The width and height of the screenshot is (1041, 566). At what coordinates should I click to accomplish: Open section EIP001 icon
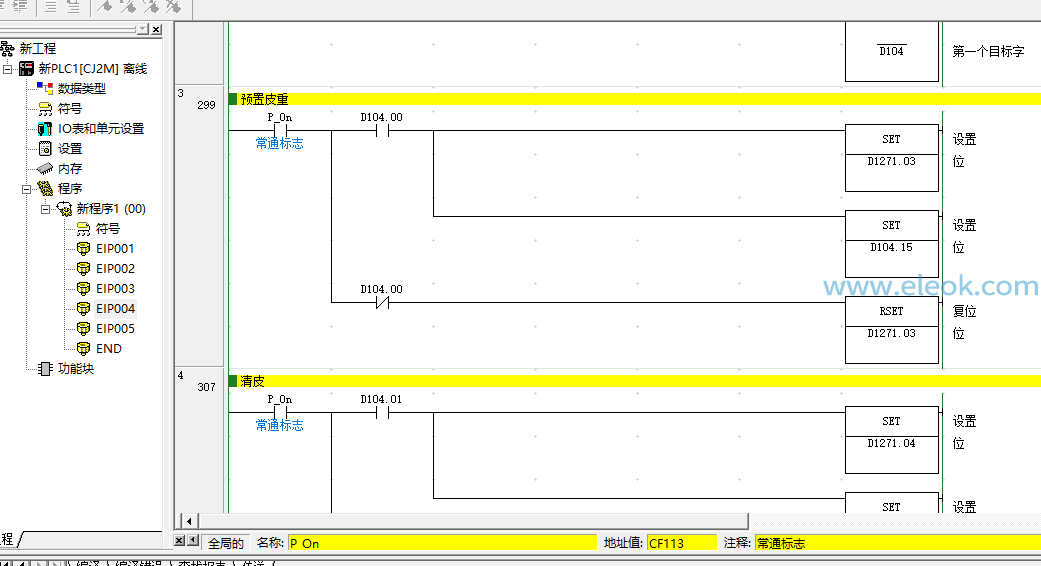pos(84,249)
